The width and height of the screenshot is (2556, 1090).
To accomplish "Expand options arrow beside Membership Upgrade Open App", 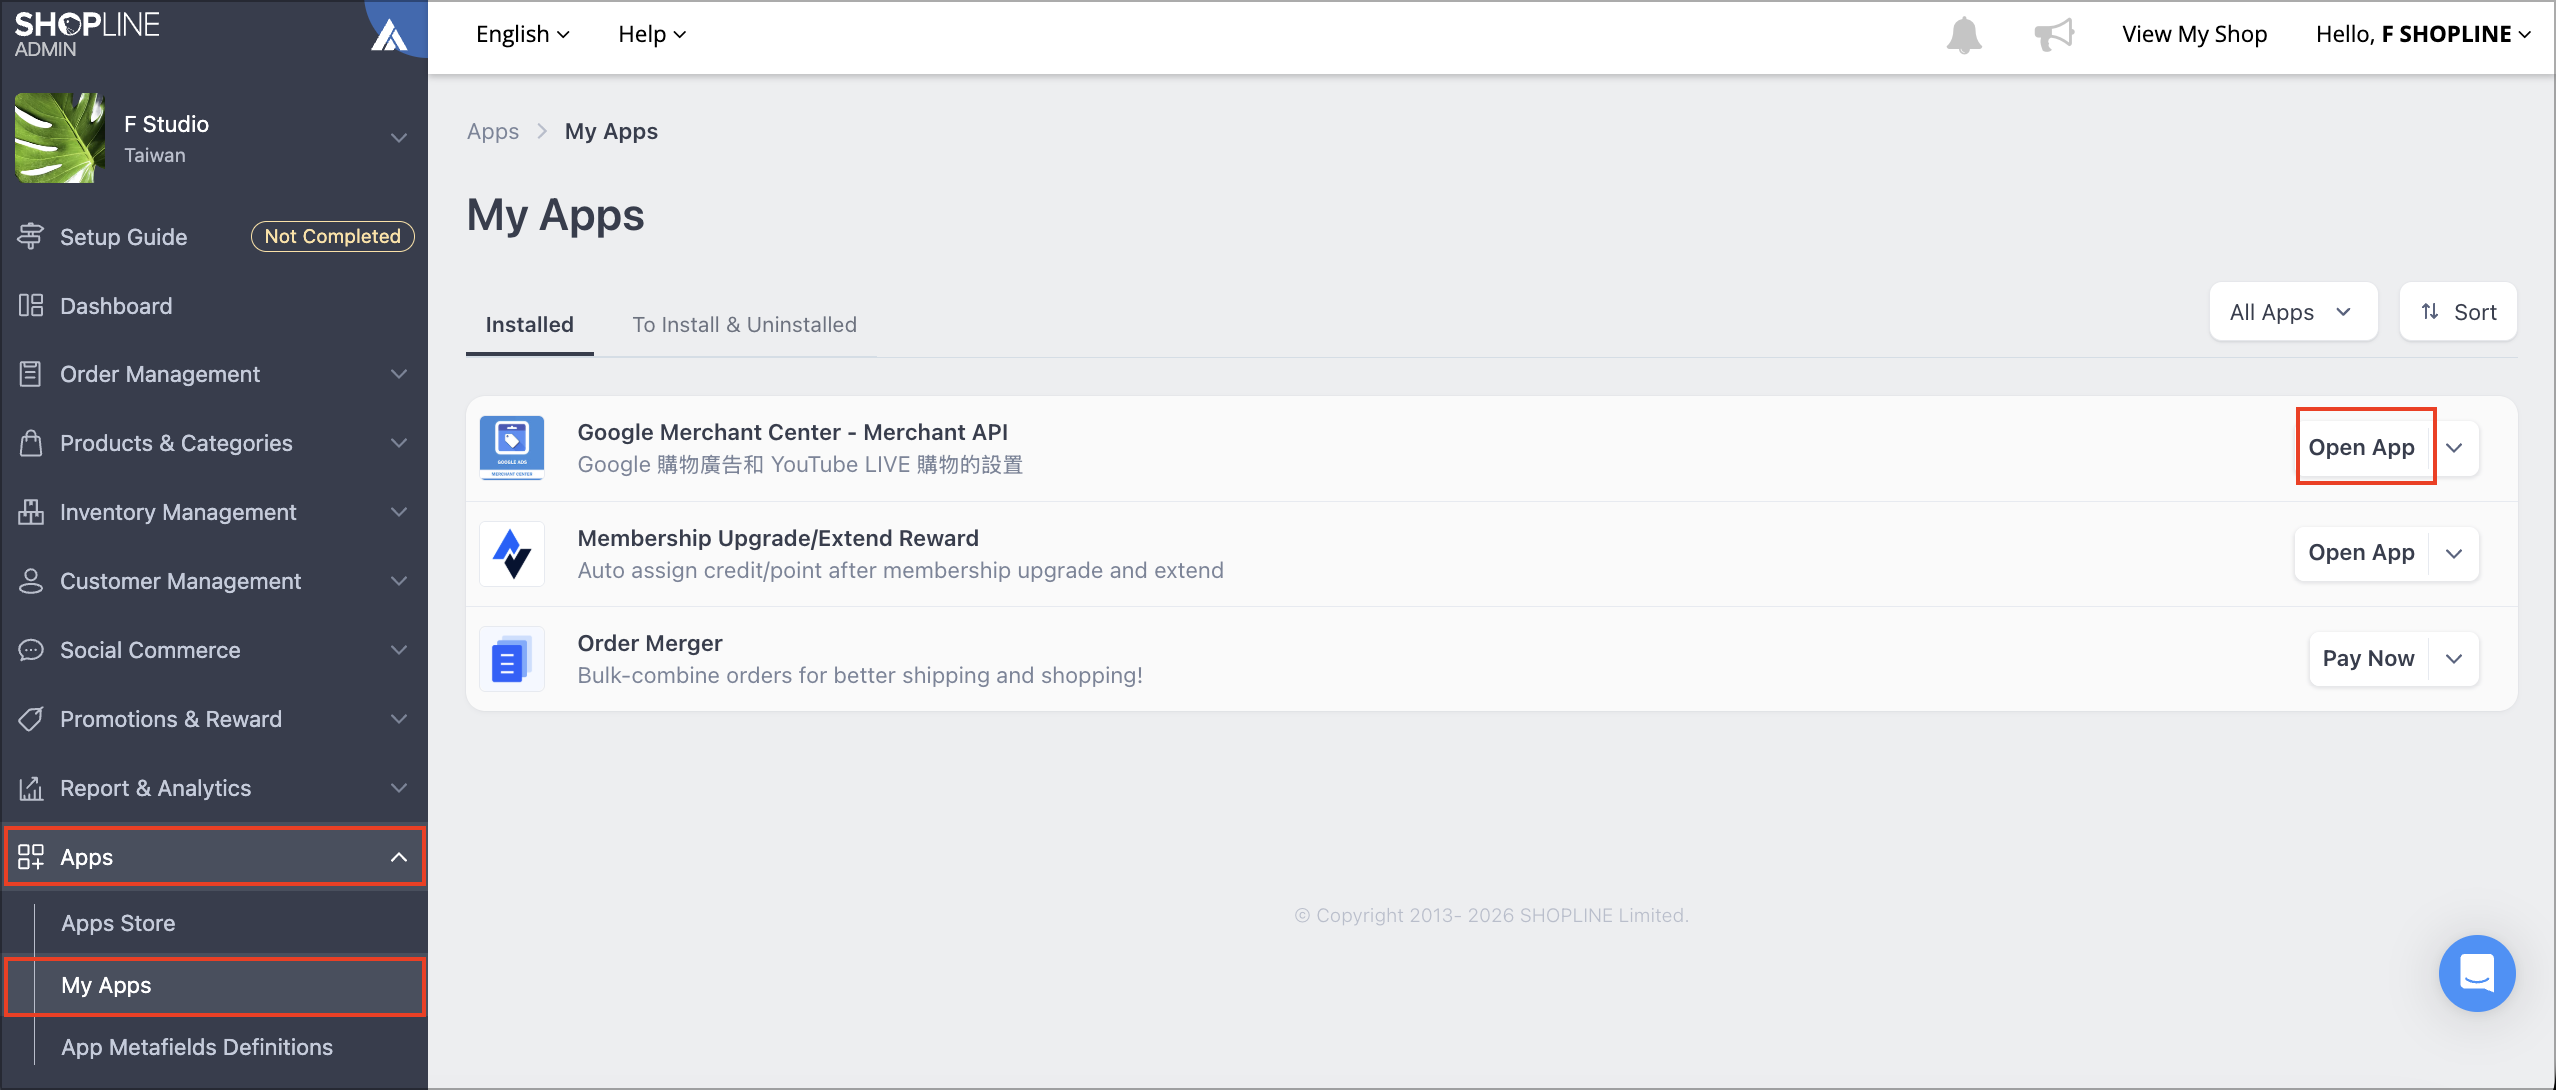I will click(x=2454, y=553).
